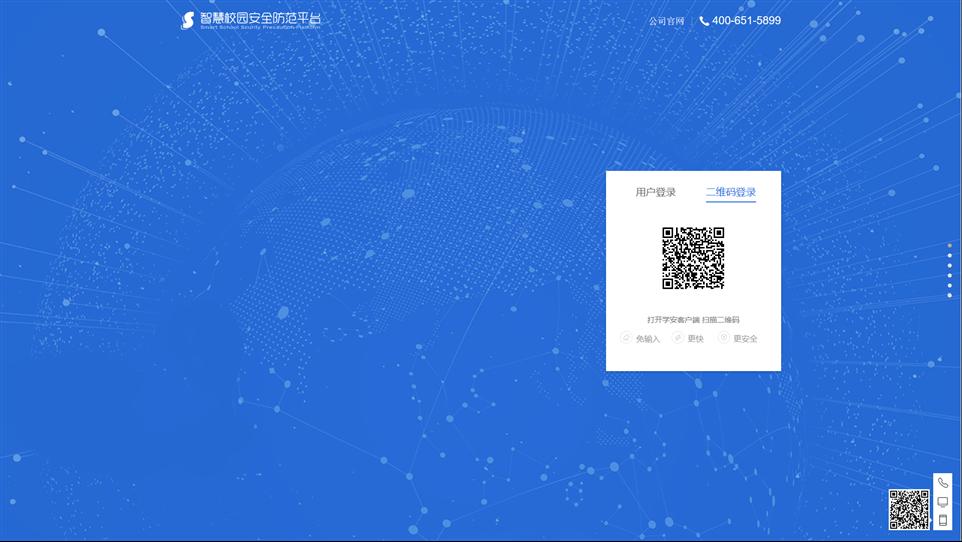
Task: Click the phone icon beside 400-651-5899
Action: pyautogui.click(x=704, y=21)
